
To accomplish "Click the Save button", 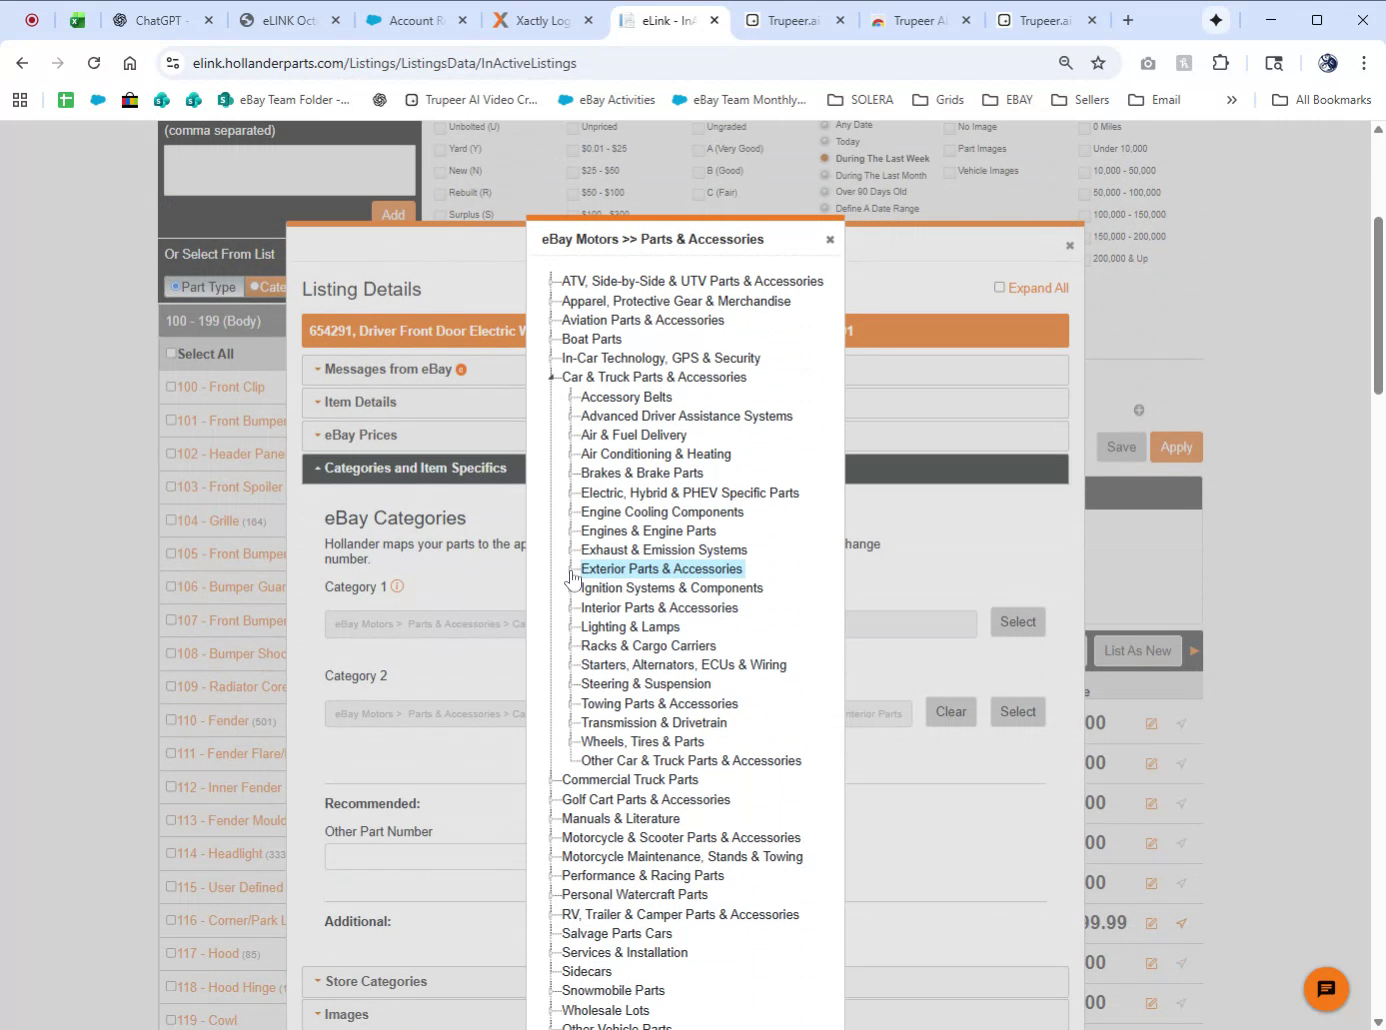I will (x=1121, y=447).
